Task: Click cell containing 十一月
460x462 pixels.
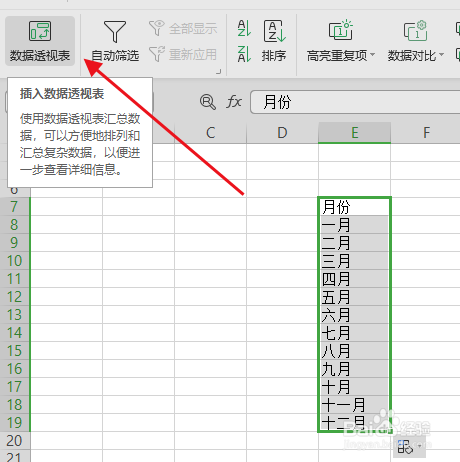Action: (354, 405)
